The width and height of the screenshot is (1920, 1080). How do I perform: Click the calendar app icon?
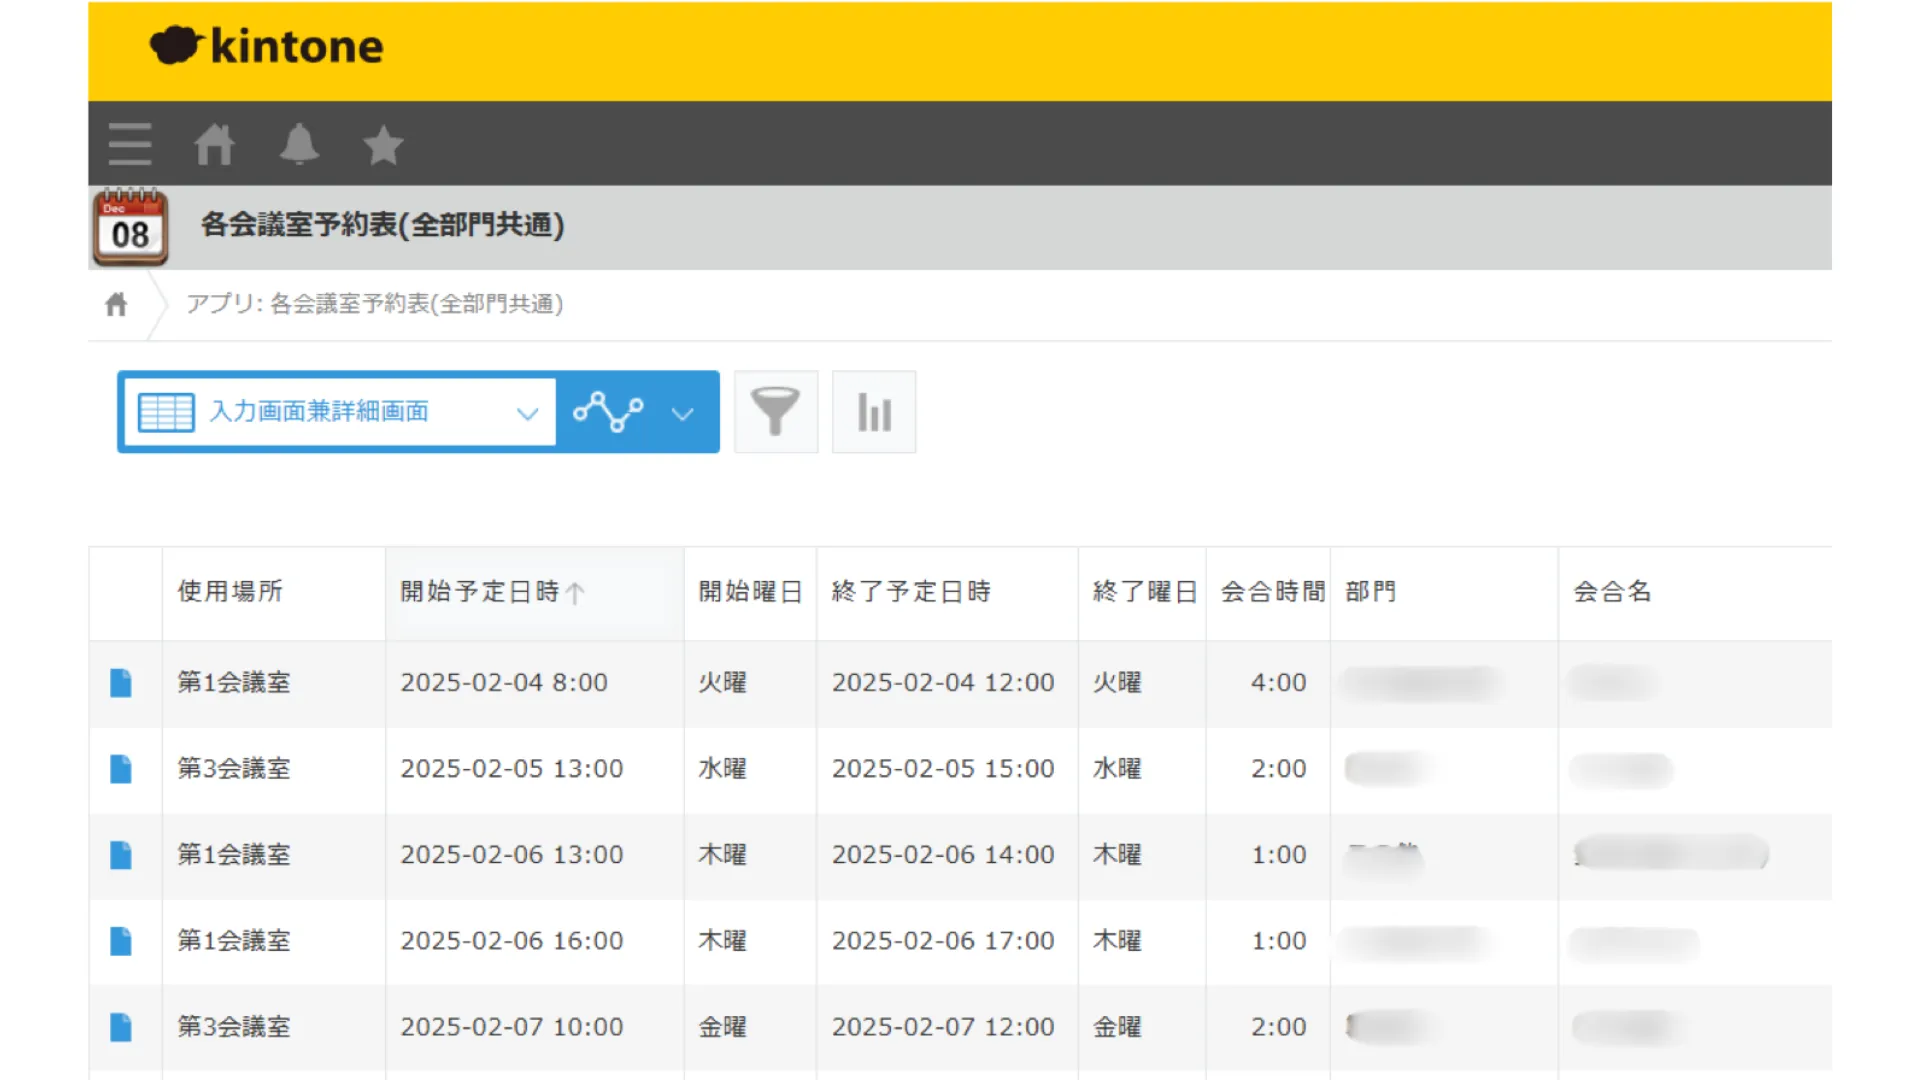[x=130, y=228]
